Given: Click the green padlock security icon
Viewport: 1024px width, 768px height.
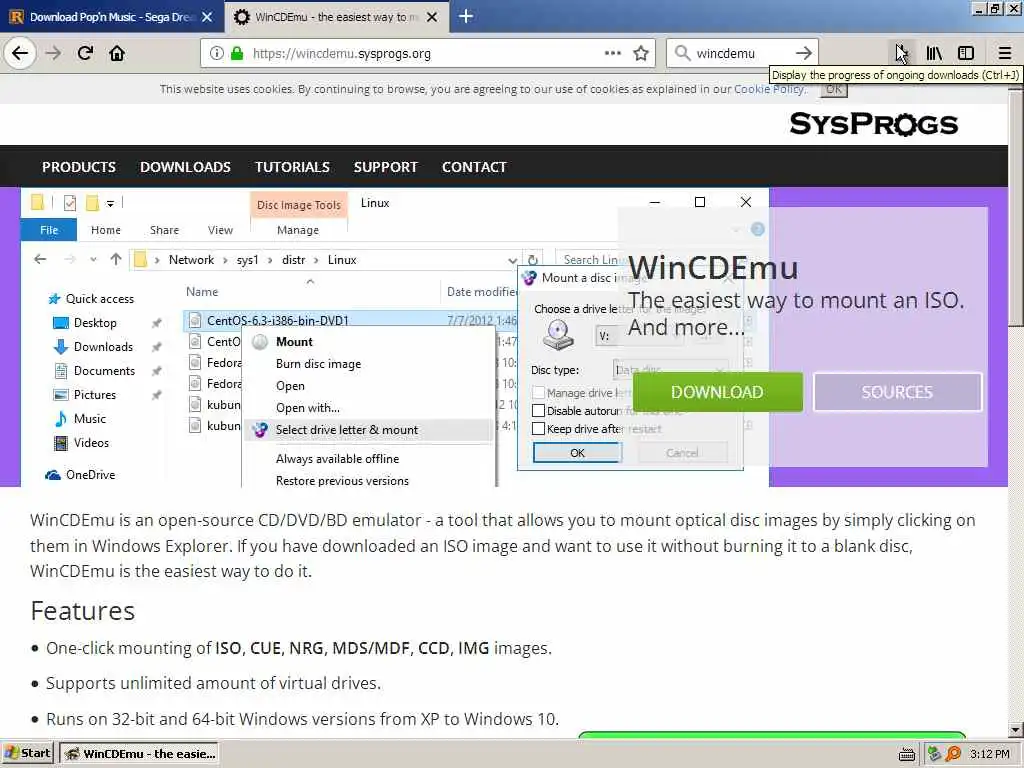Looking at the screenshot, I should 237,54.
